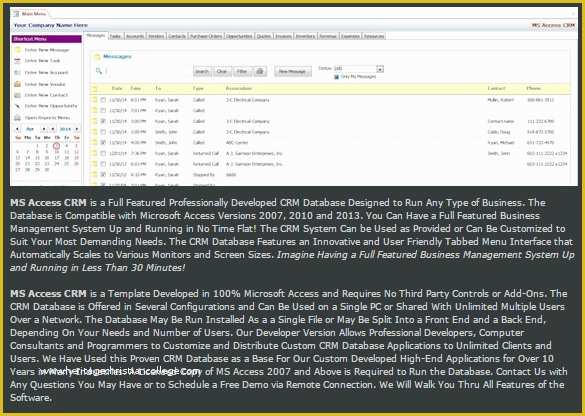The height and width of the screenshot is (416, 585).
Task: Sort by the Phone column header
Action: click(x=534, y=89)
